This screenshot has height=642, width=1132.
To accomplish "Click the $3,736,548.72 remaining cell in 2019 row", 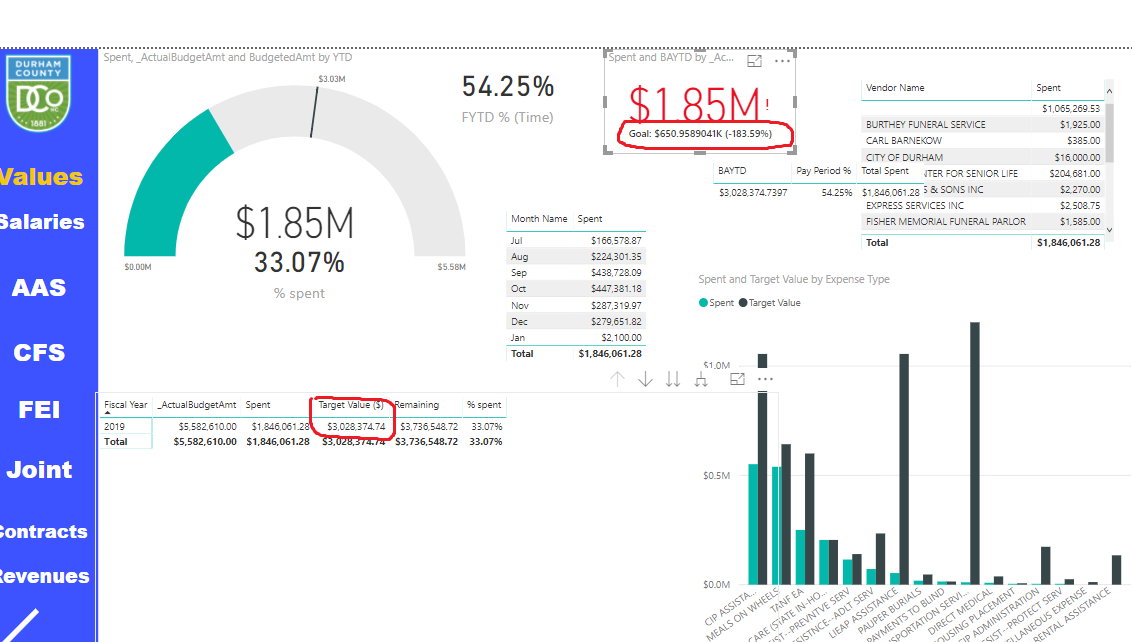I will [429, 427].
